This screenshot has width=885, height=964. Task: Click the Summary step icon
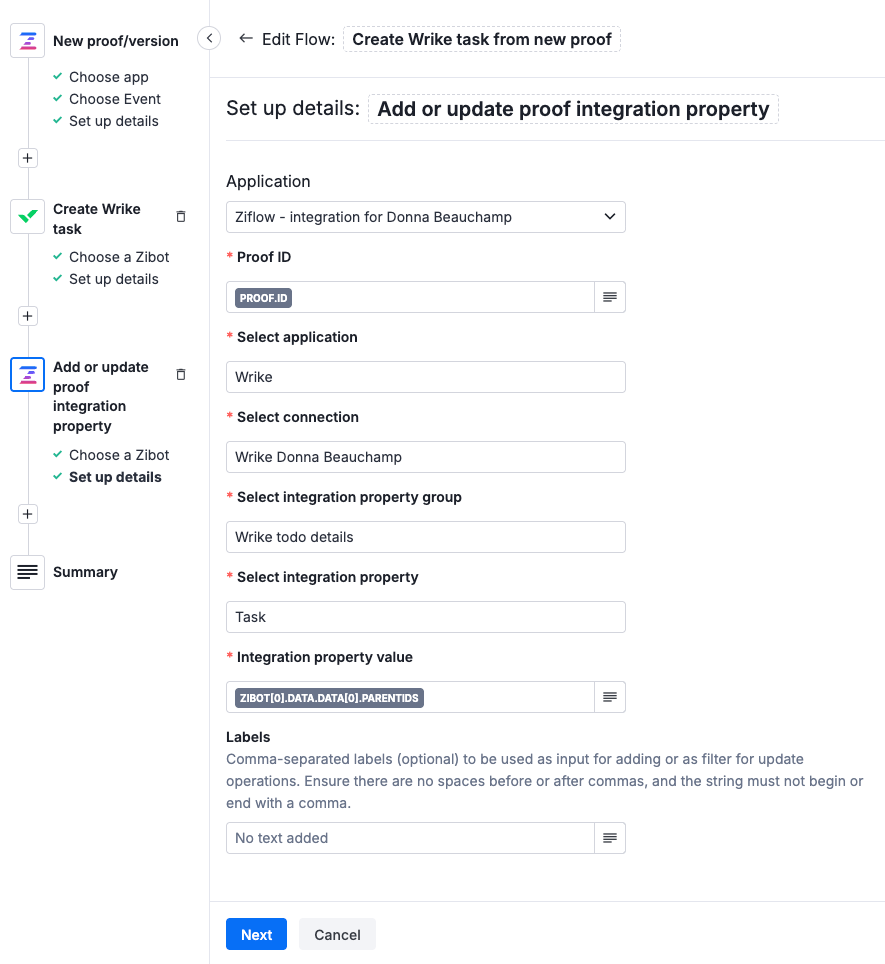coord(27,572)
